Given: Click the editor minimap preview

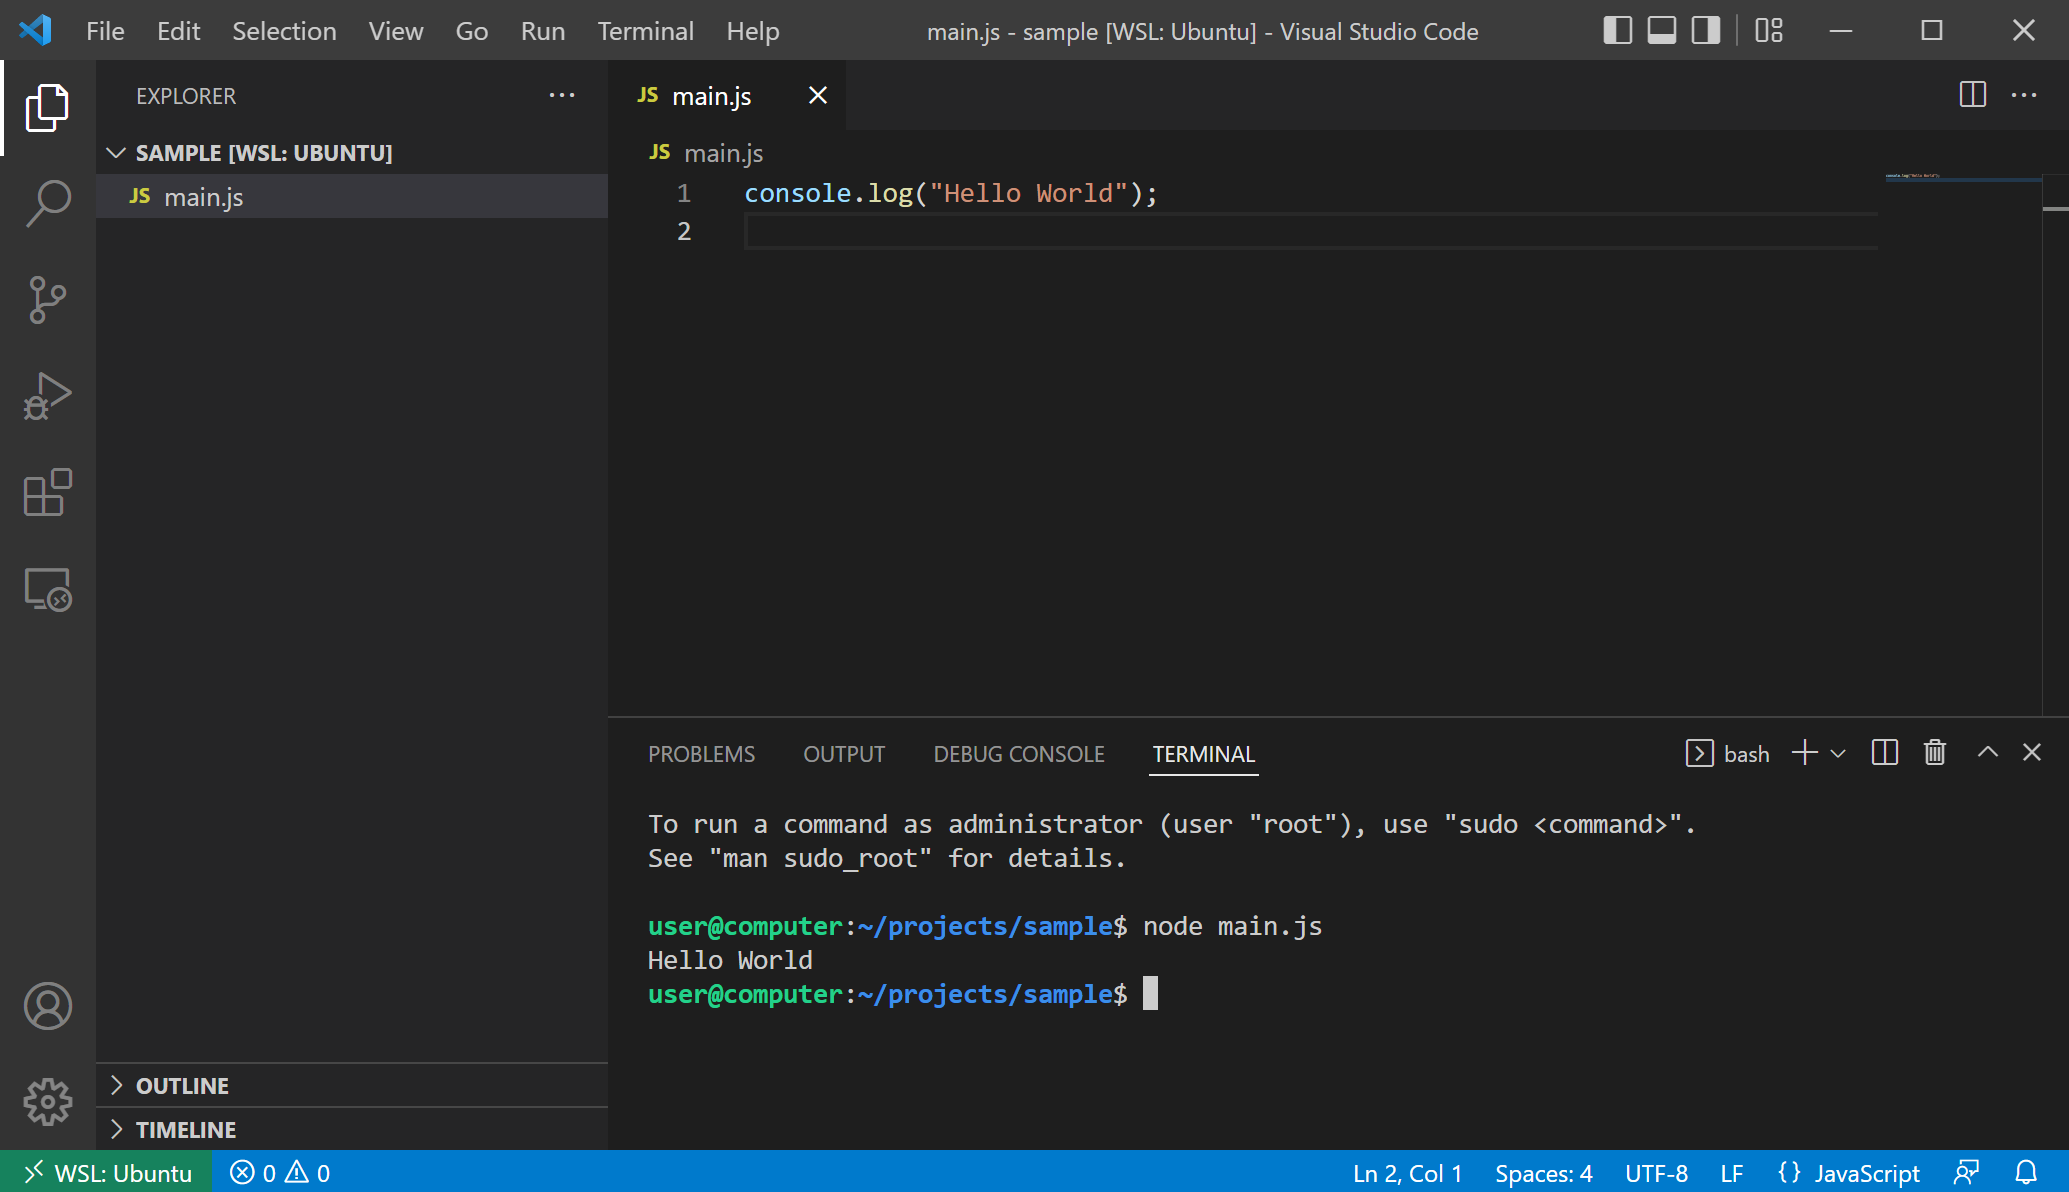Looking at the screenshot, I should click(1912, 176).
